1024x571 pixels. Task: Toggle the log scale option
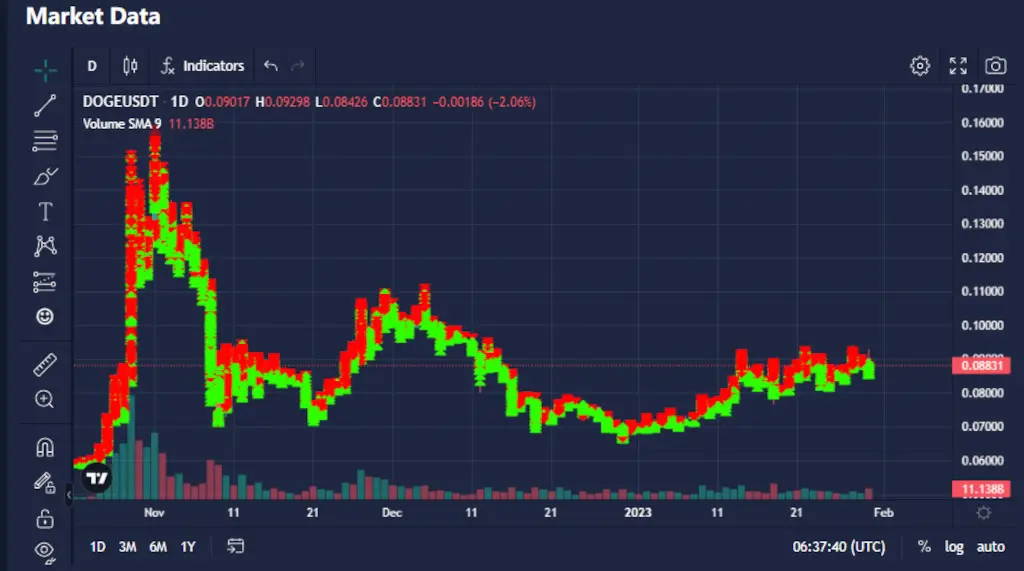[x=954, y=547]
